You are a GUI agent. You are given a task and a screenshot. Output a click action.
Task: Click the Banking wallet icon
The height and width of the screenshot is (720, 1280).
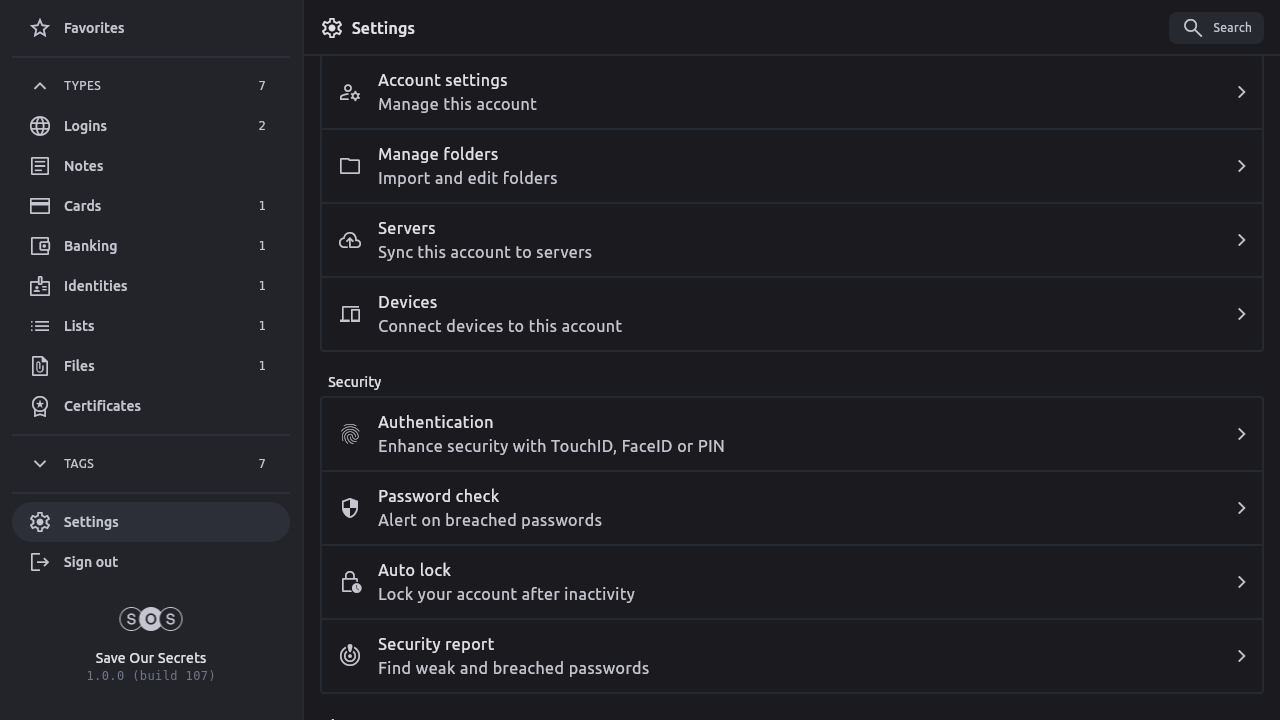point(40,246)
